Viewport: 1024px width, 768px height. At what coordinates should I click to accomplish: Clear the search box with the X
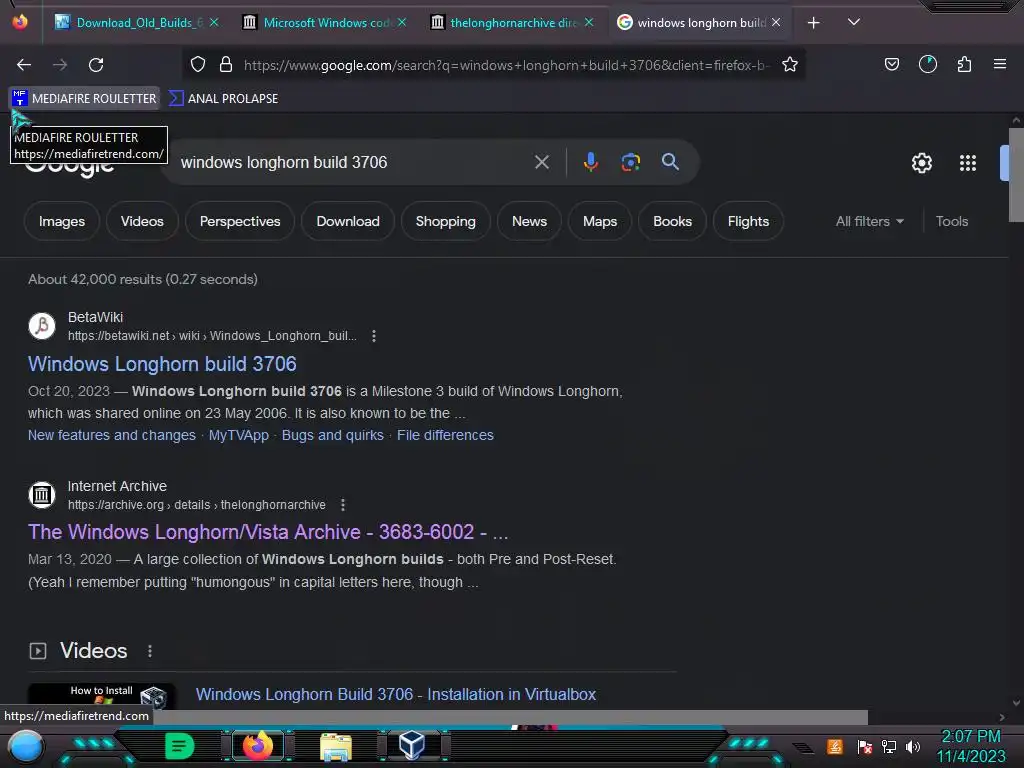(x=541, y=162)
